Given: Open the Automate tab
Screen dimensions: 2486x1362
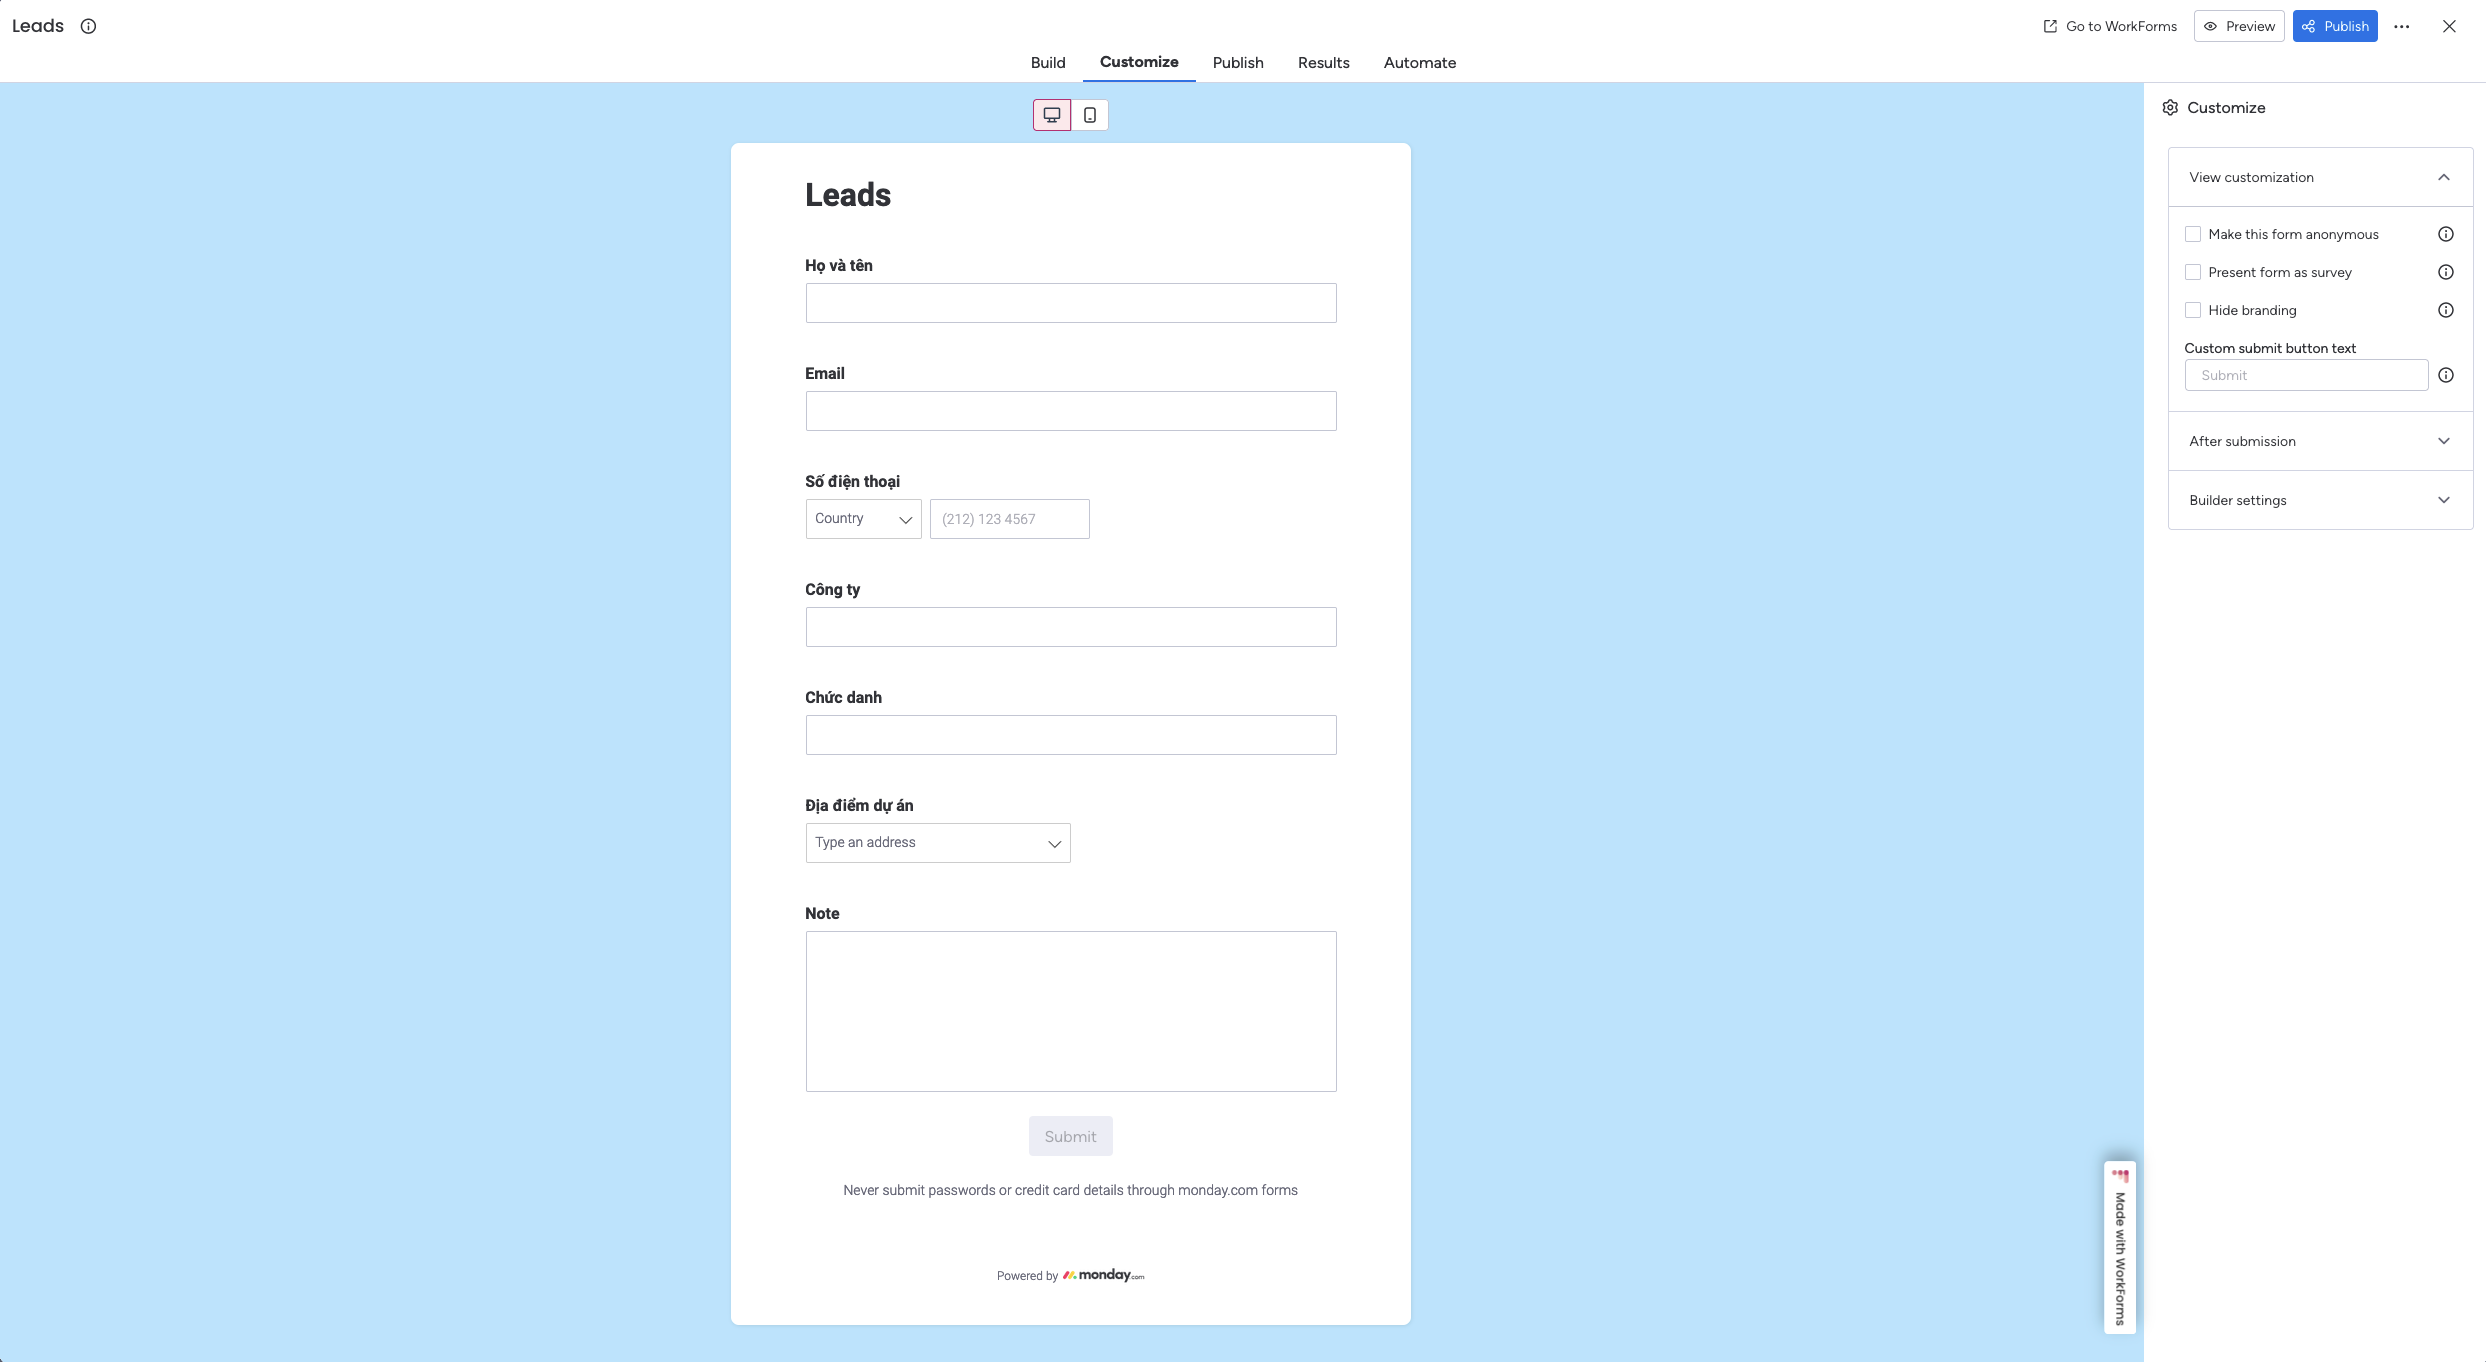Looking at the screenshot, I should click(x=1419, y=62).
